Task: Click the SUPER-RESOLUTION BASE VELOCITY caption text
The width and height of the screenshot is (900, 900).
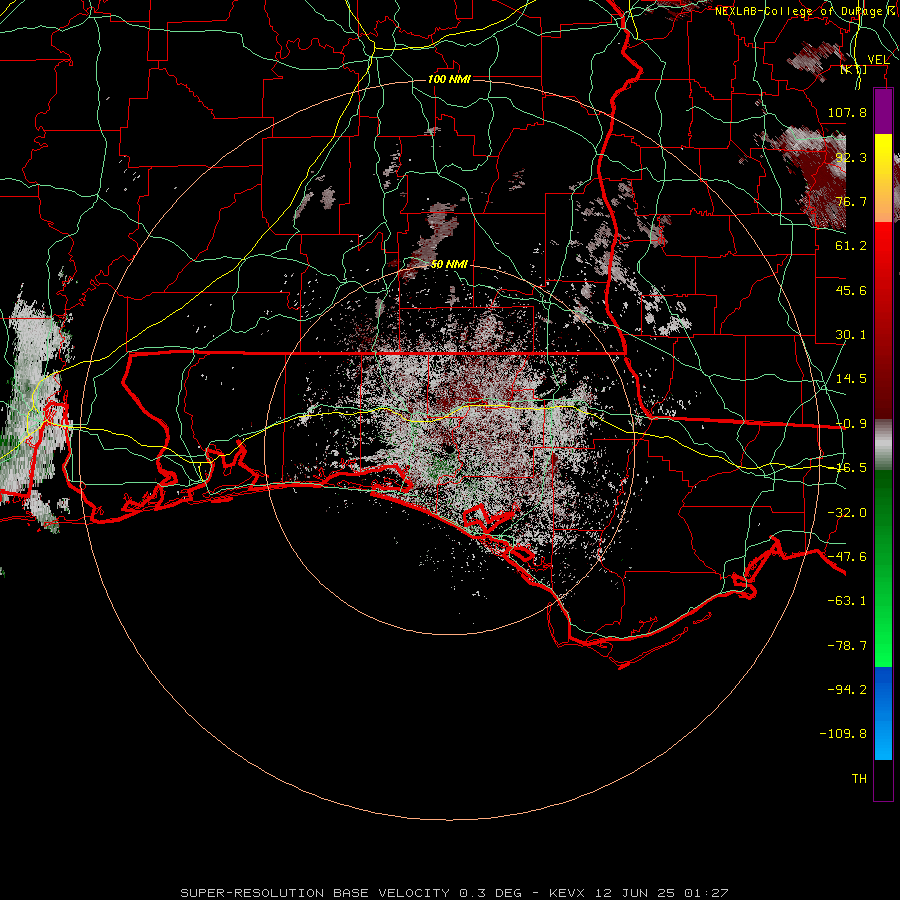Action: 315,893
